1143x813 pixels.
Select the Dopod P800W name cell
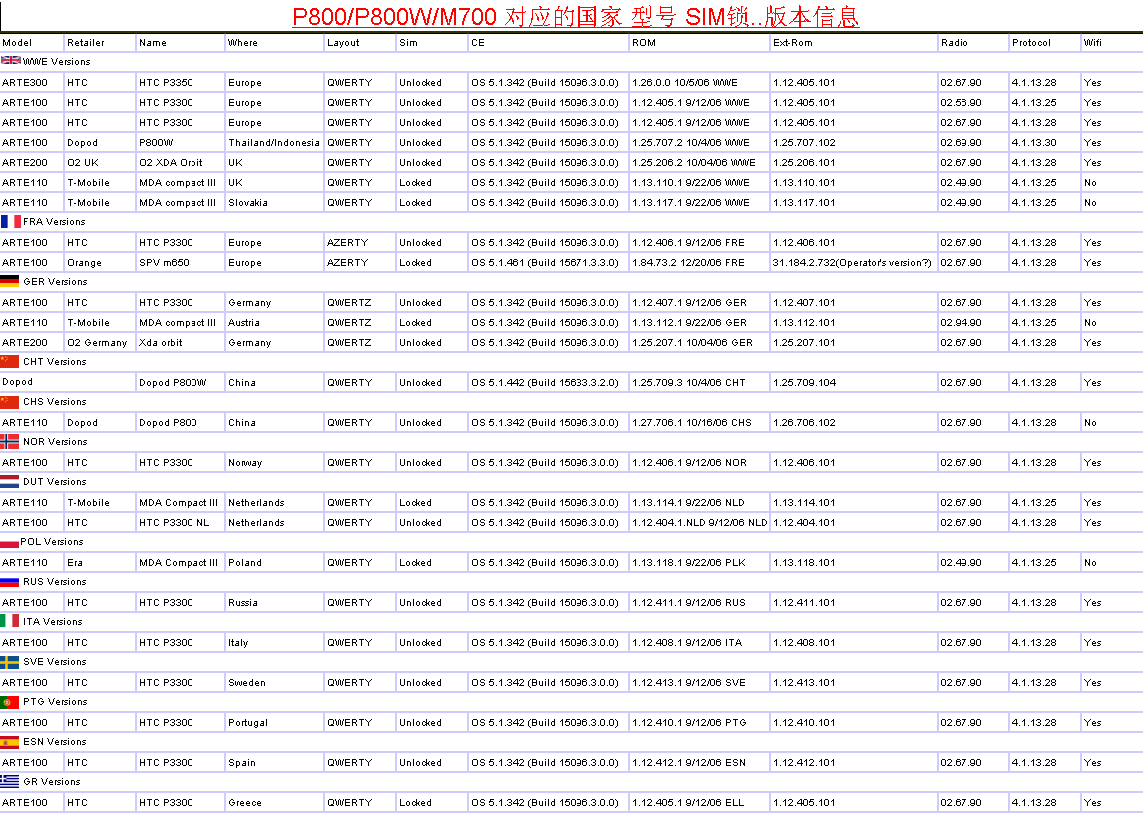point(180,382)
